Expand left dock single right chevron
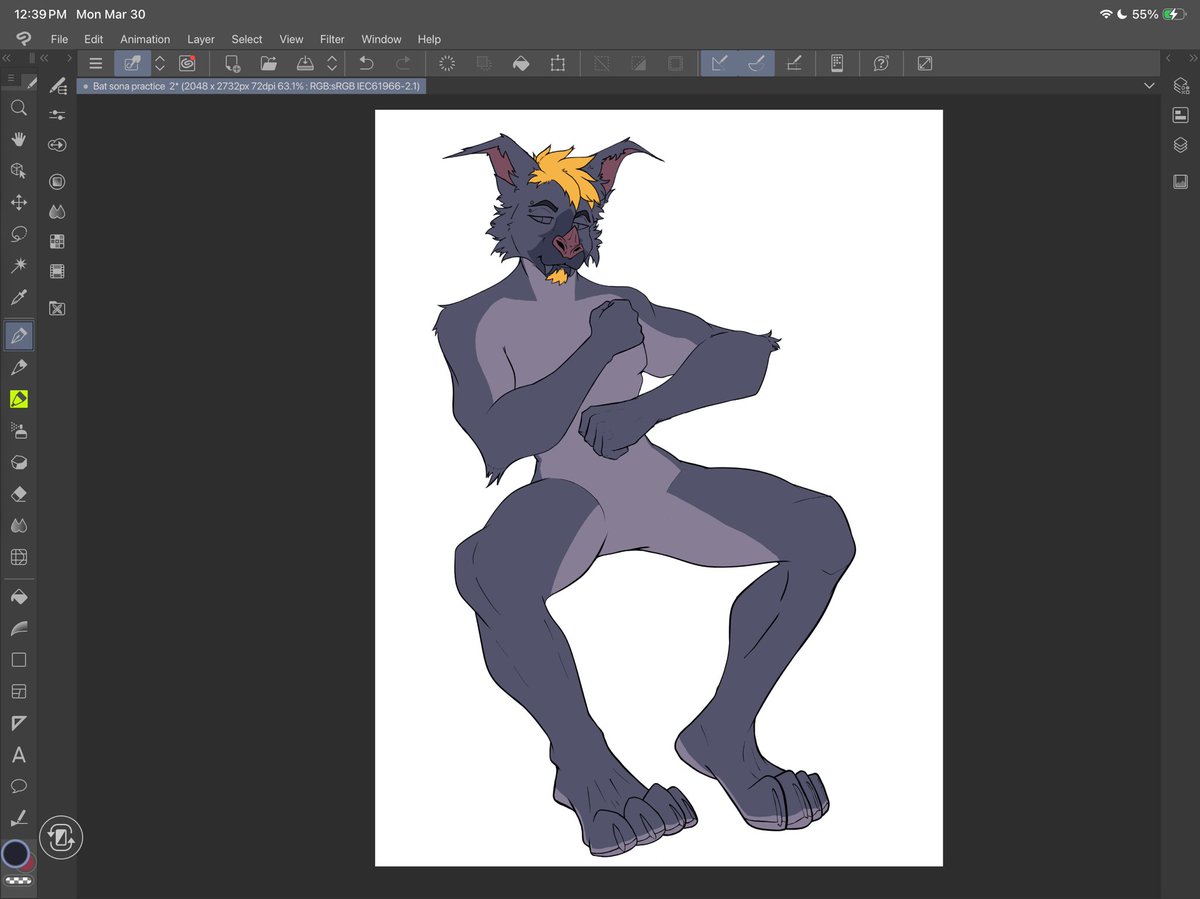Viewport: 1200px width, 899px height. pyautogui.click(x=69, y=58)
